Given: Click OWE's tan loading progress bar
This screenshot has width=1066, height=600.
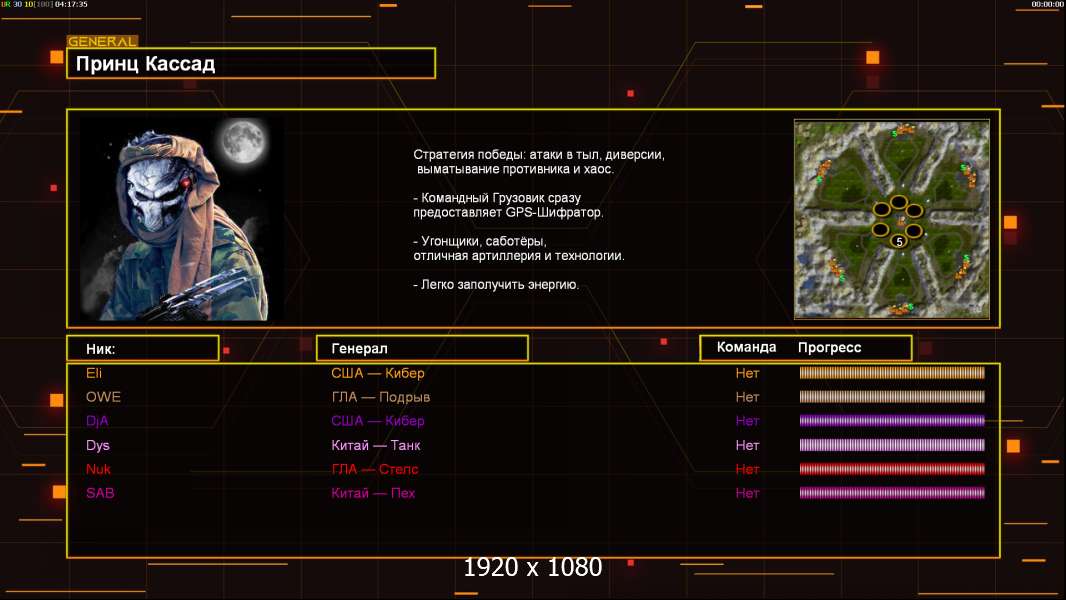Looking at the screenshot, I should [x=892, y=396].
